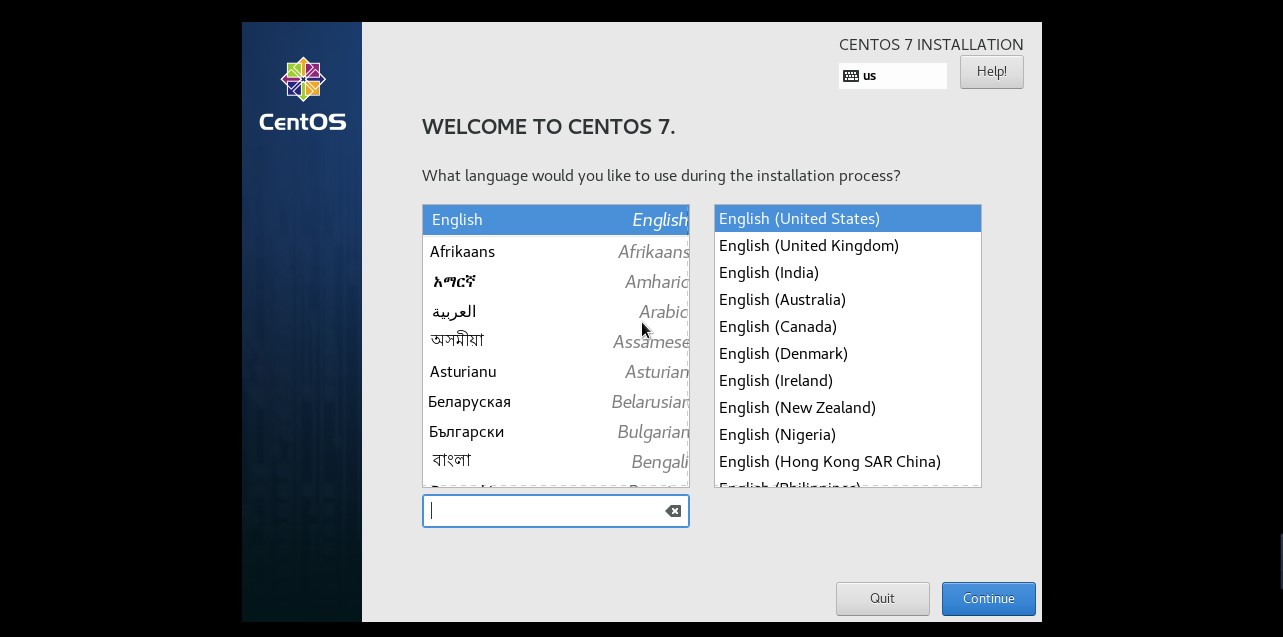
Task: Click the Quit button
Action: (x=882, y=599)
